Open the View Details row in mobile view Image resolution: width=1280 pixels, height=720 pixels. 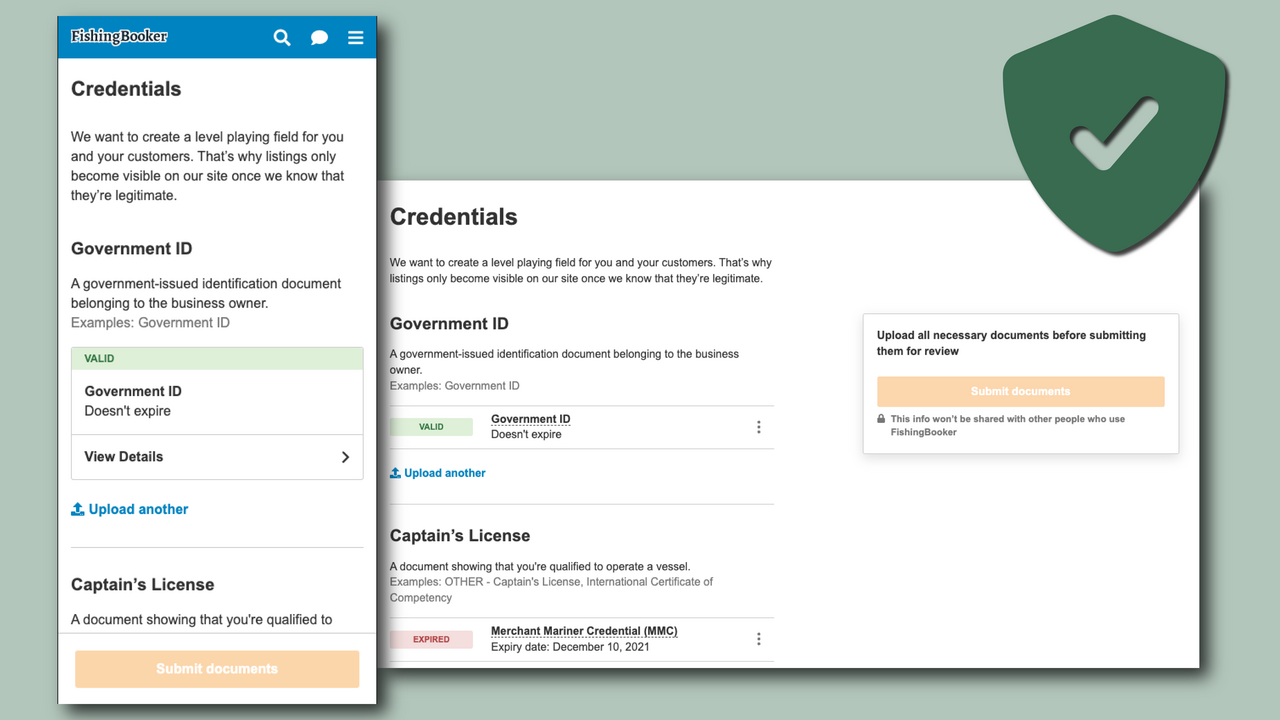click(x=217, y=457)
